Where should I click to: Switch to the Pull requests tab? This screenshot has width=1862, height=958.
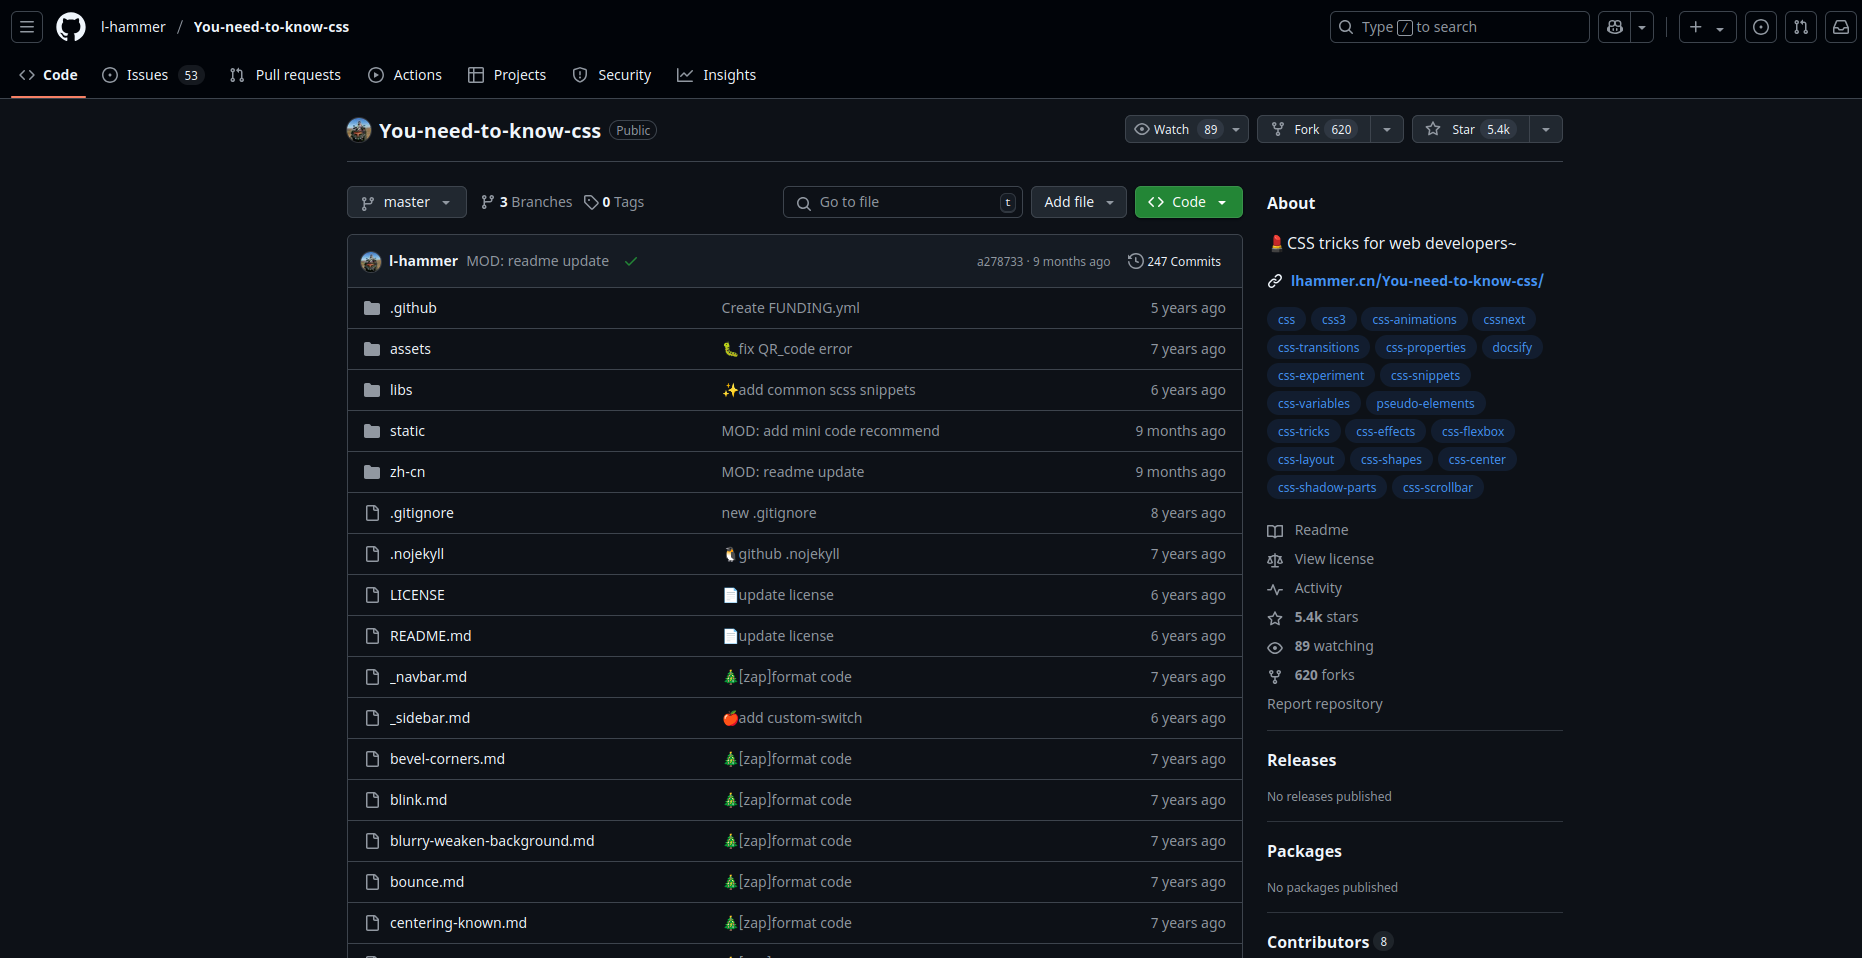285,75
